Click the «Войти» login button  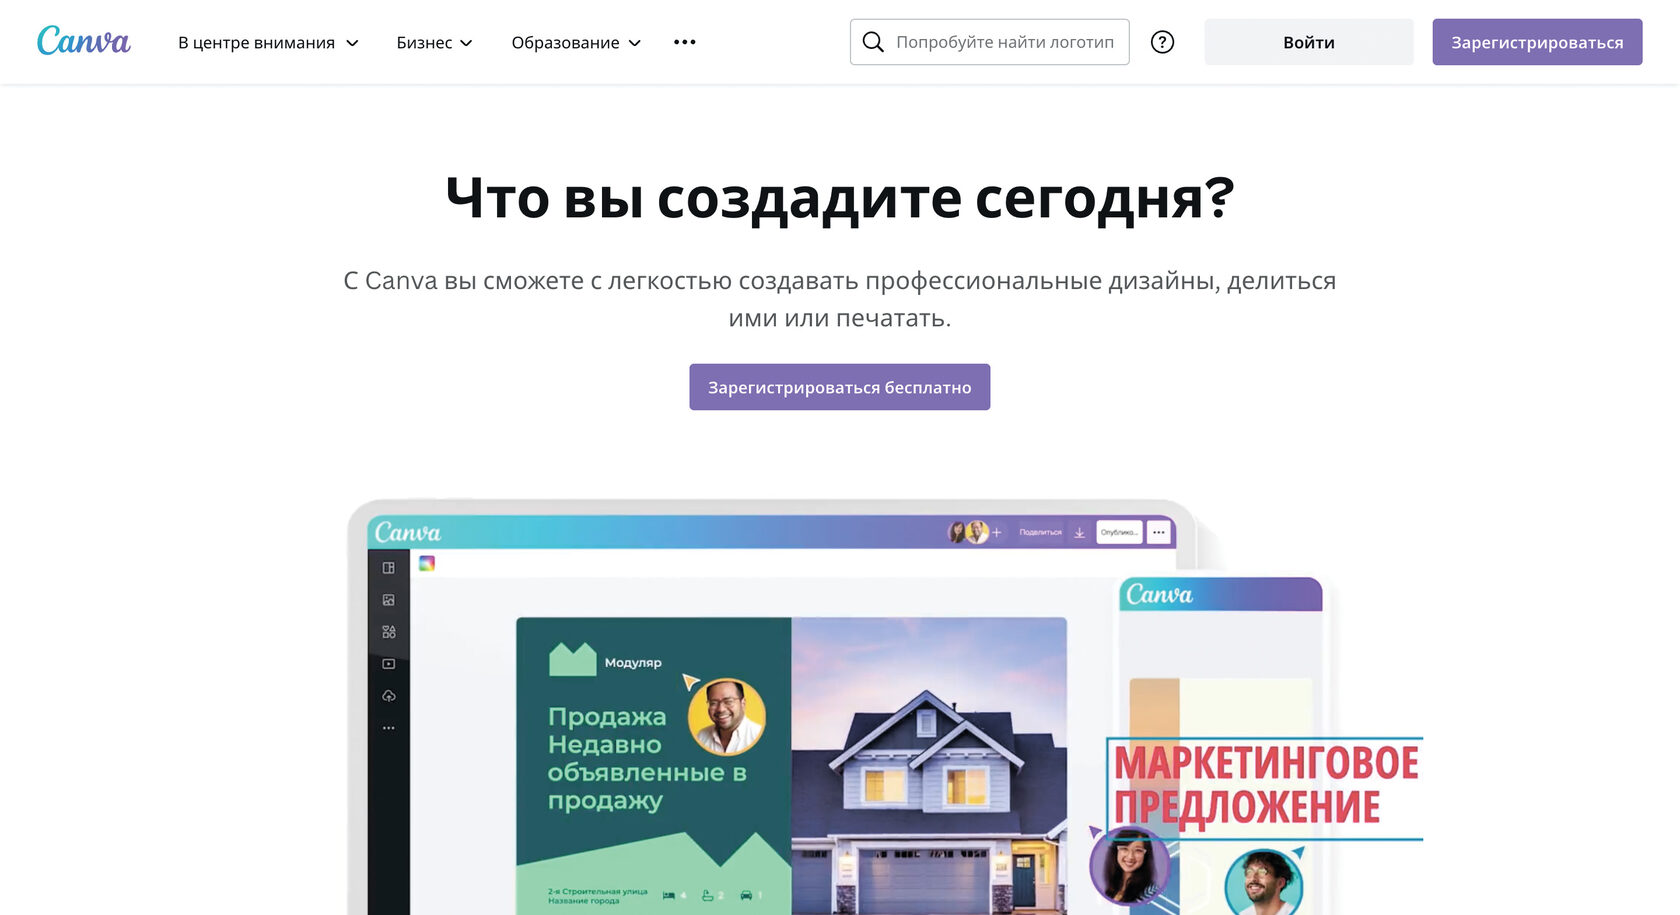[x=1309, y=42]
